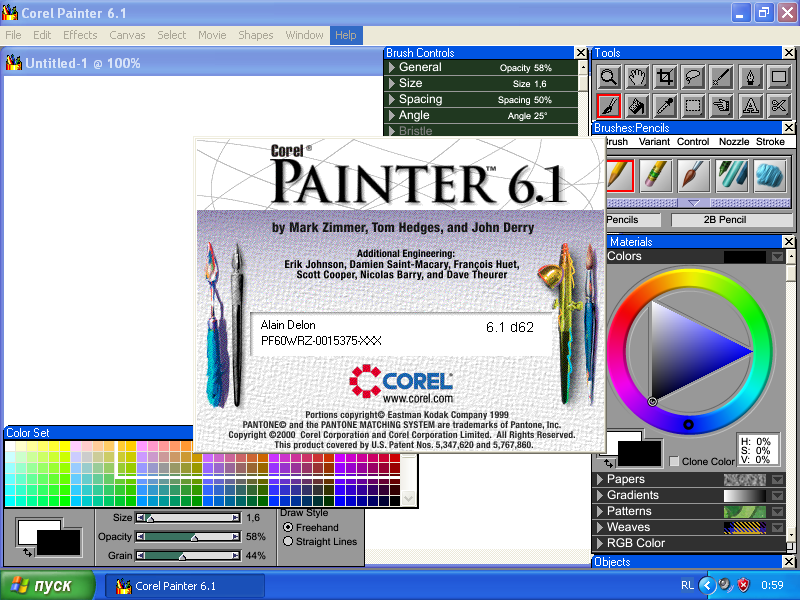
Task: Expand the Patterns section triangle
Action: click(x=600, y=511)
